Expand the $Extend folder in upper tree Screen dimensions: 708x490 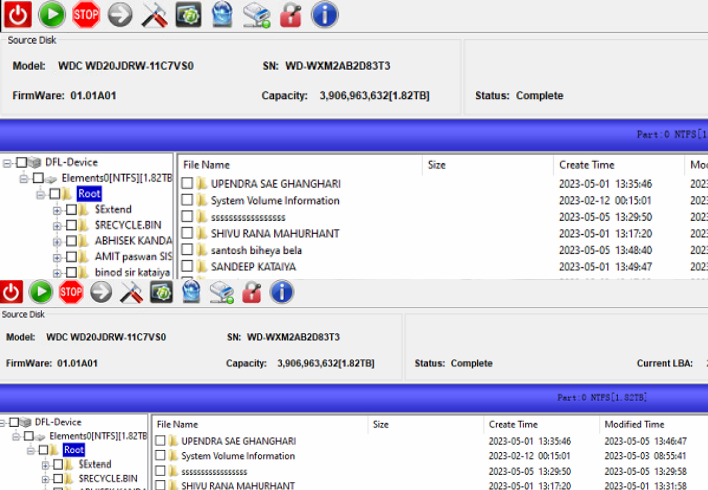point(57,210)
